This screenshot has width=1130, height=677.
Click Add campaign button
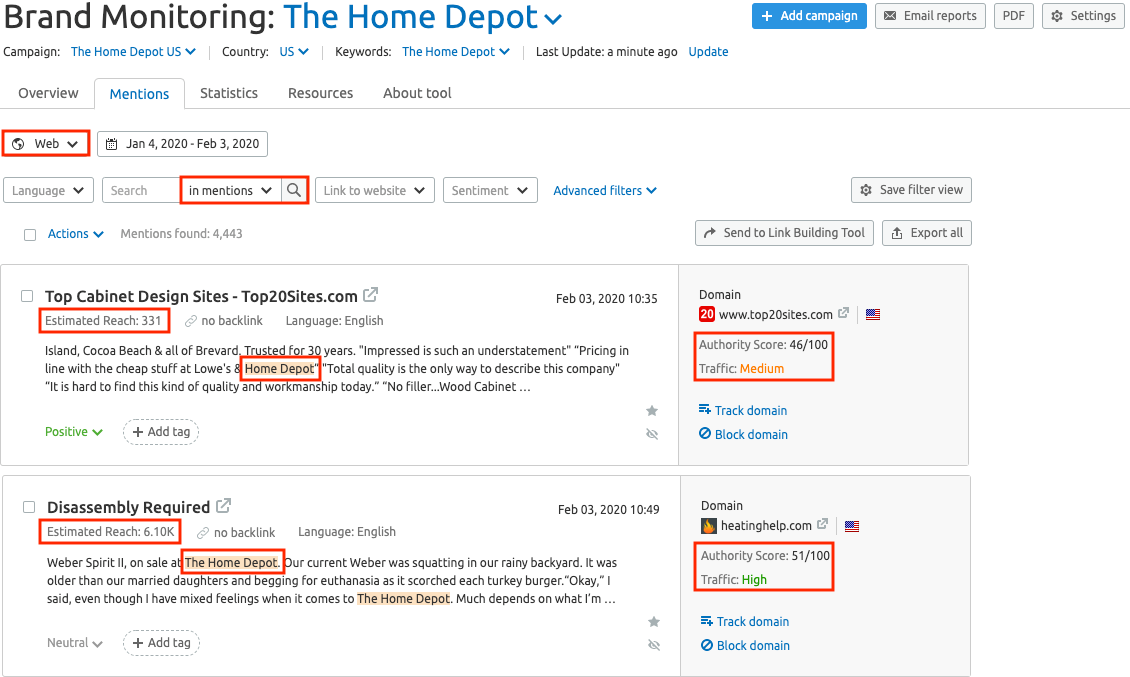809,16
